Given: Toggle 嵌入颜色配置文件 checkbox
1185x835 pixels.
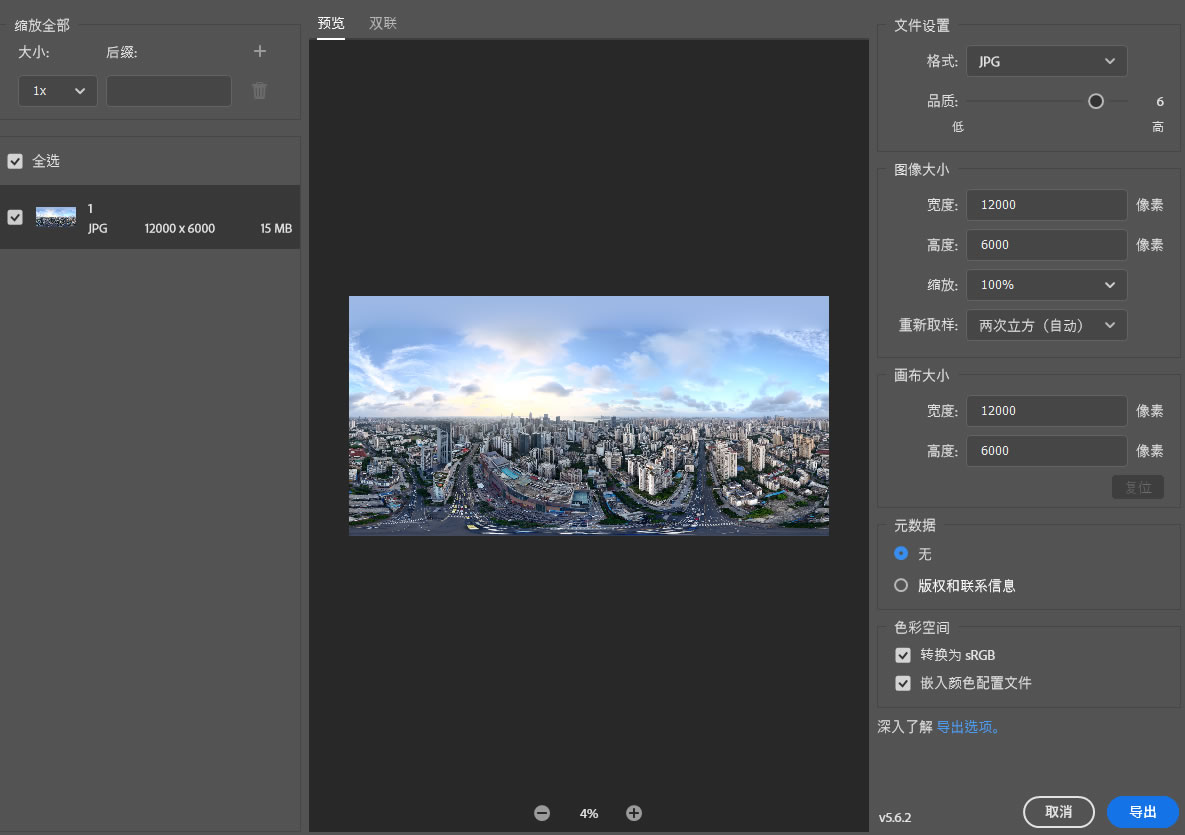Looking at the screenshot, I should point(903,683).
